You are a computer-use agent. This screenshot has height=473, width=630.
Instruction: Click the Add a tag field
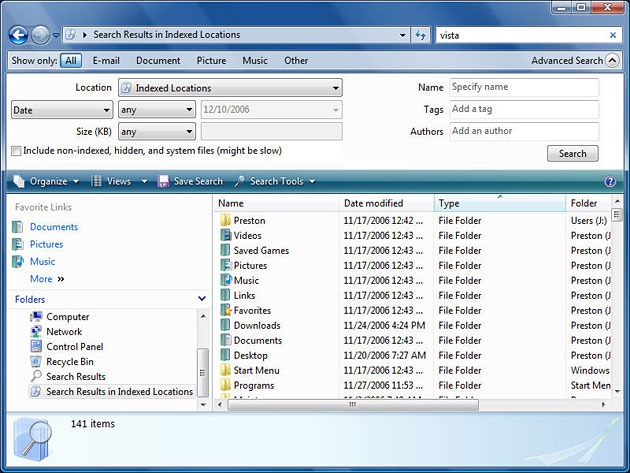click(524, 109)
